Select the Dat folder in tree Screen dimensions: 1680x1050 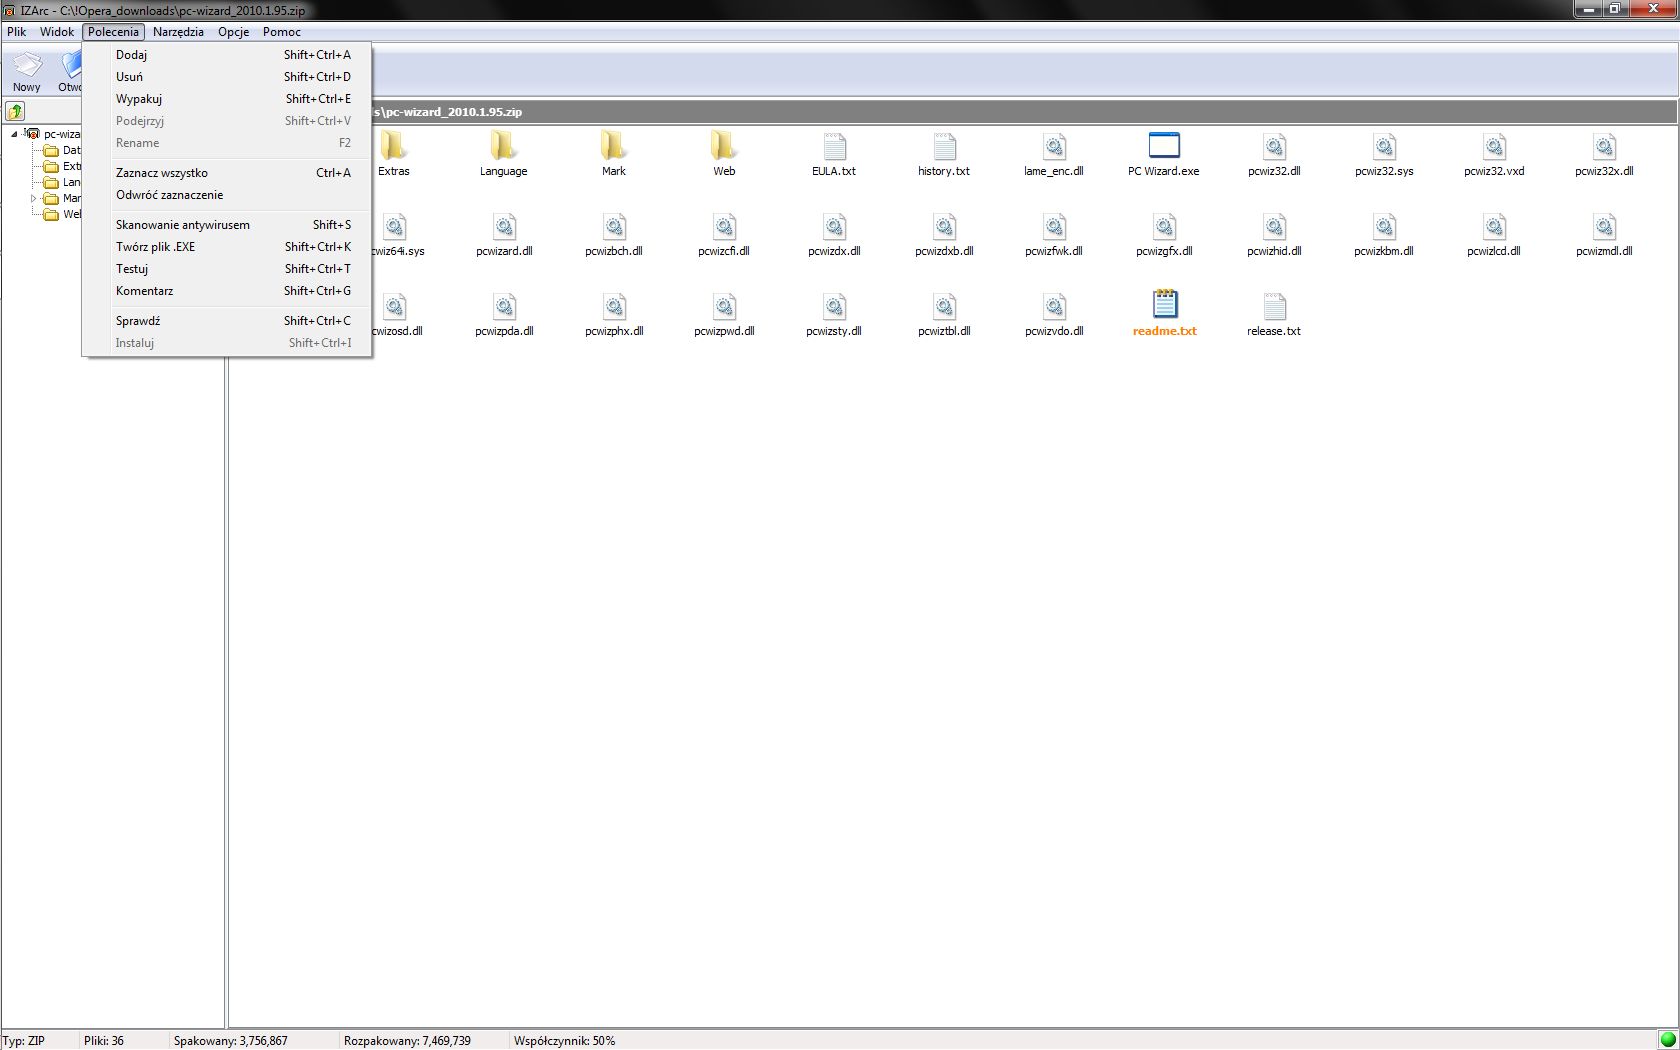pos(62,150)
